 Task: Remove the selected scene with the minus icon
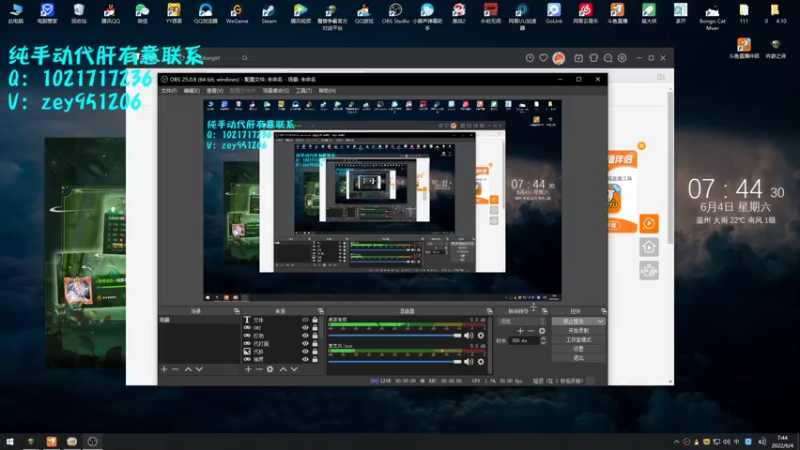[x=175, y=369]
